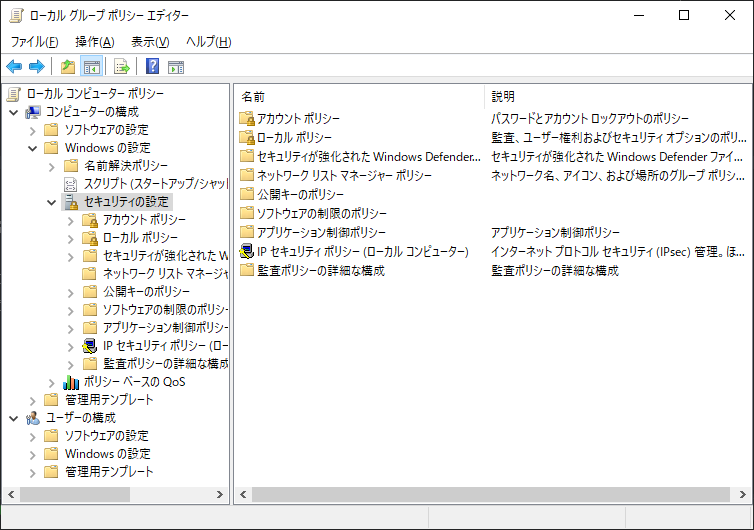This screenshot has height=530, width=754.
Task: Click the right pane scroll right arrow
Action: (742, 494)
